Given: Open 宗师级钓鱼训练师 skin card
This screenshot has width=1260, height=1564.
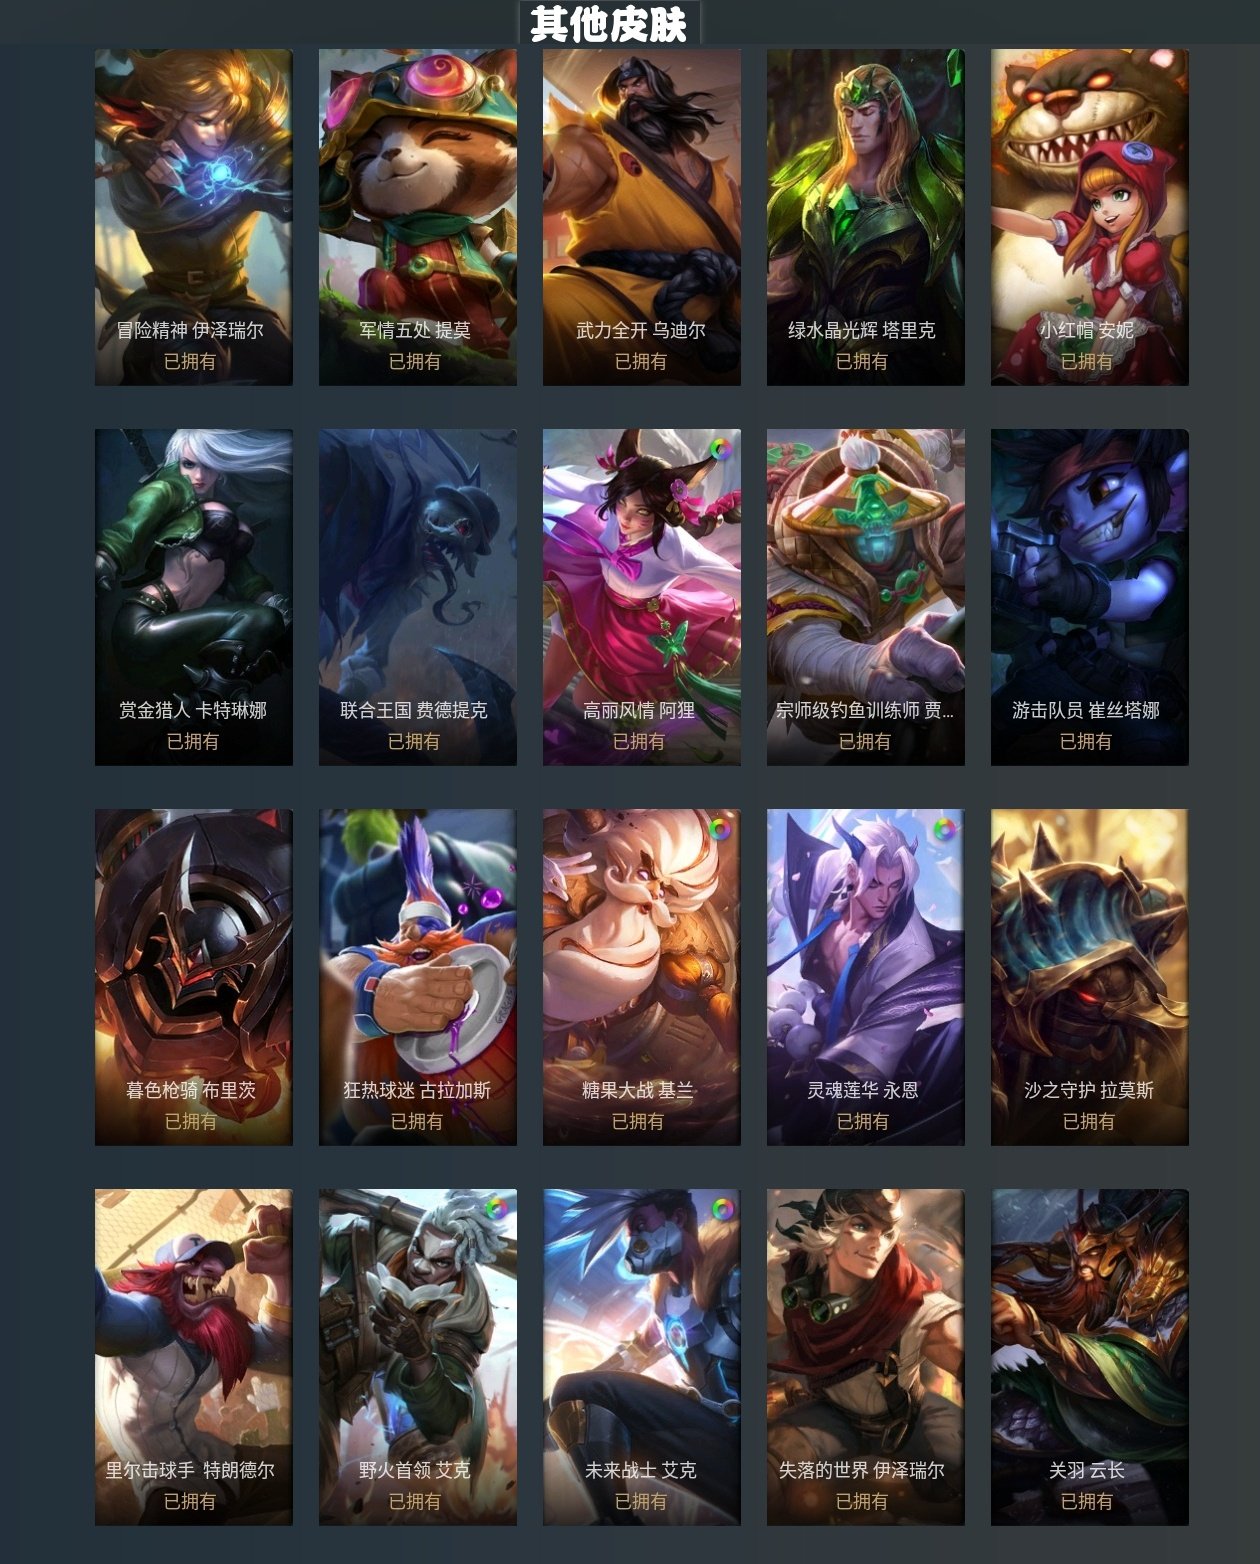Looking at the screenshot, I should 866,597.
